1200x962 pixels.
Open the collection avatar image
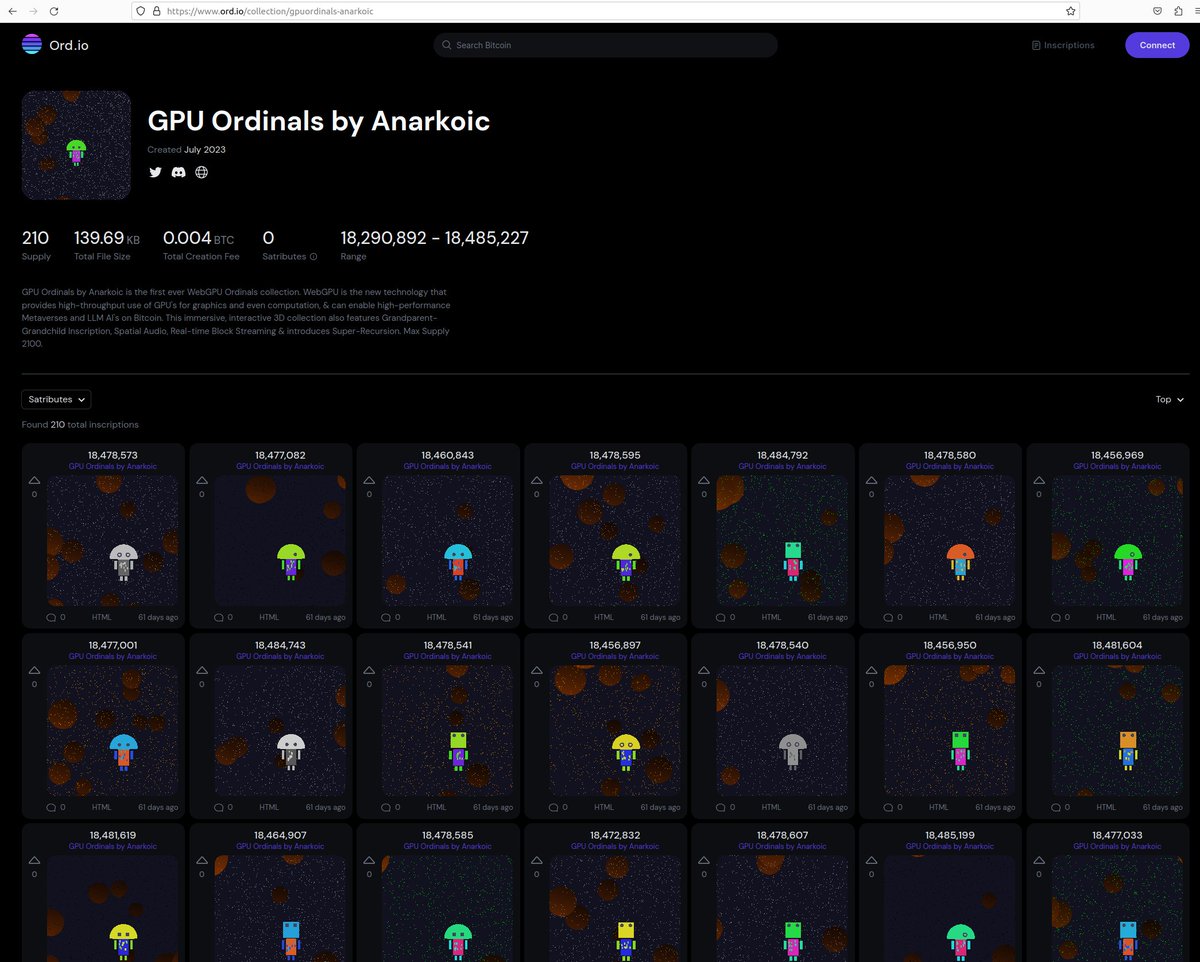76,145
